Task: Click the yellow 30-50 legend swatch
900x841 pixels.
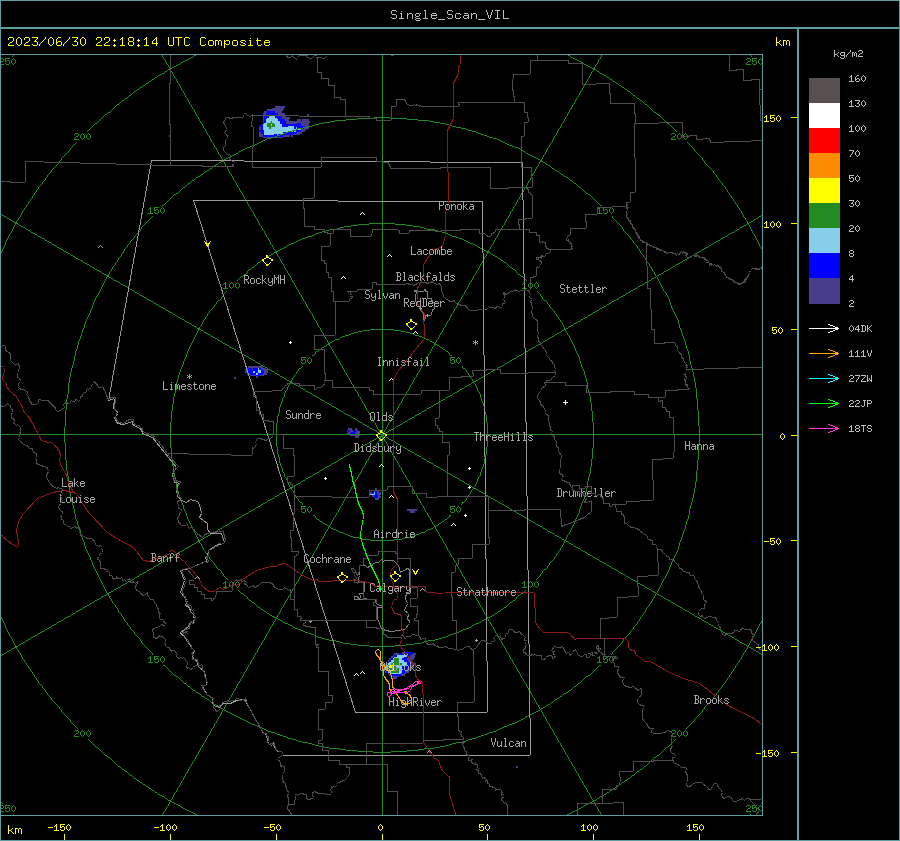Action: pyautogui.click(x=824, y=191)
